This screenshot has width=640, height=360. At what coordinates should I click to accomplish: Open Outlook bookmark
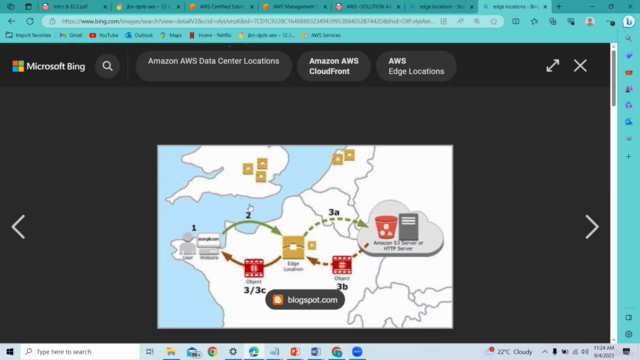point(139,35)
